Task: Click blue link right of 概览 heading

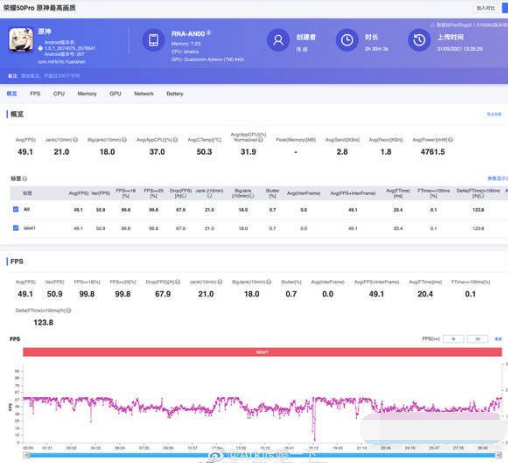Action: click(494, 114)
